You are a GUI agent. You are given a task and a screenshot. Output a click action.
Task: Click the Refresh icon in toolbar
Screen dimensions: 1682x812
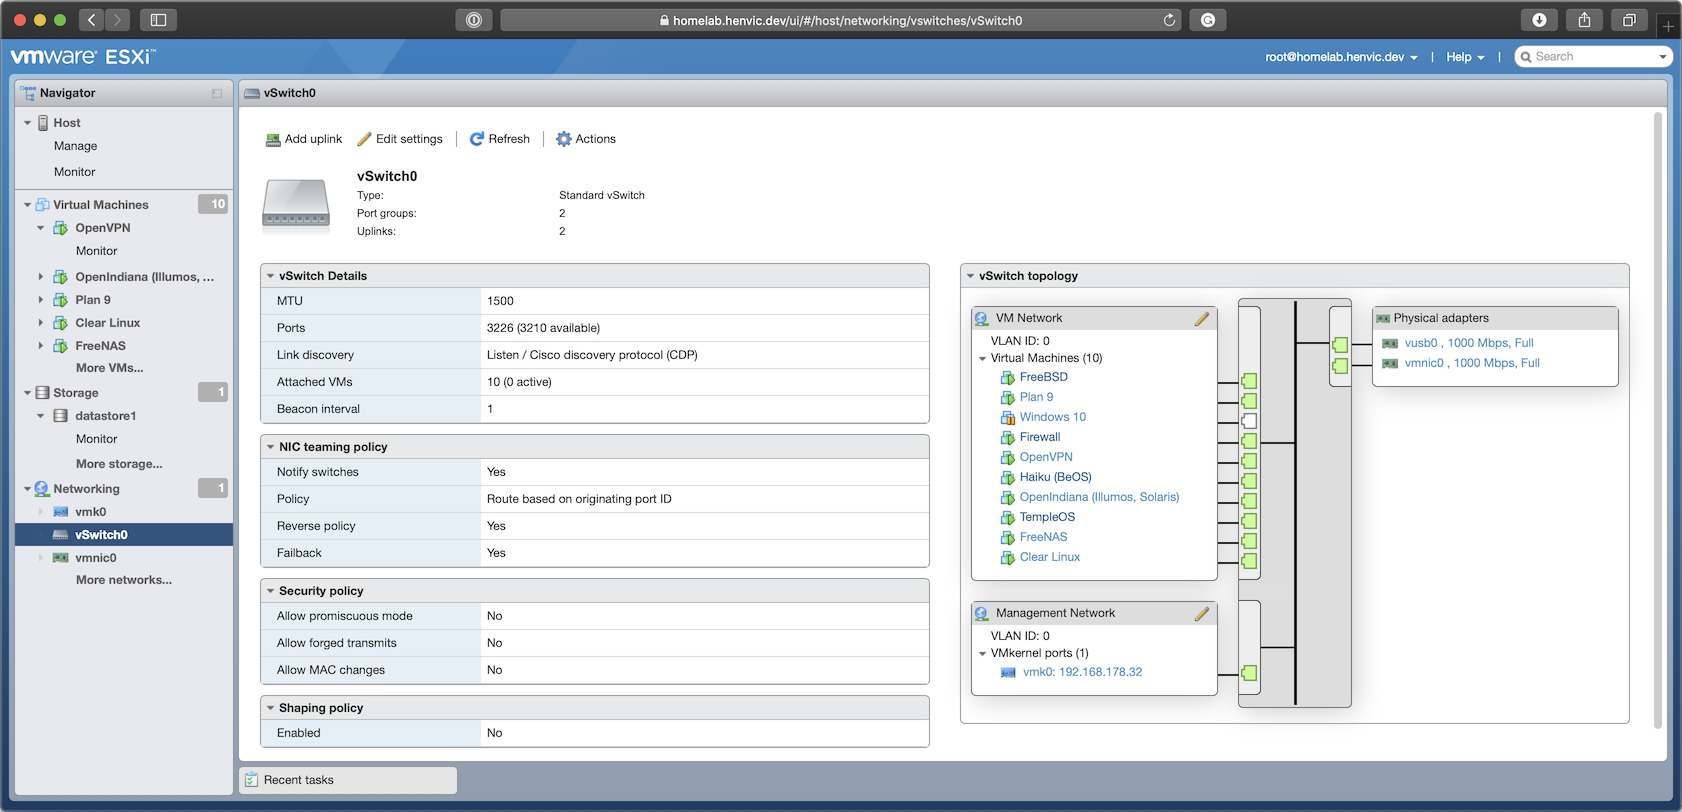point(477,139)
